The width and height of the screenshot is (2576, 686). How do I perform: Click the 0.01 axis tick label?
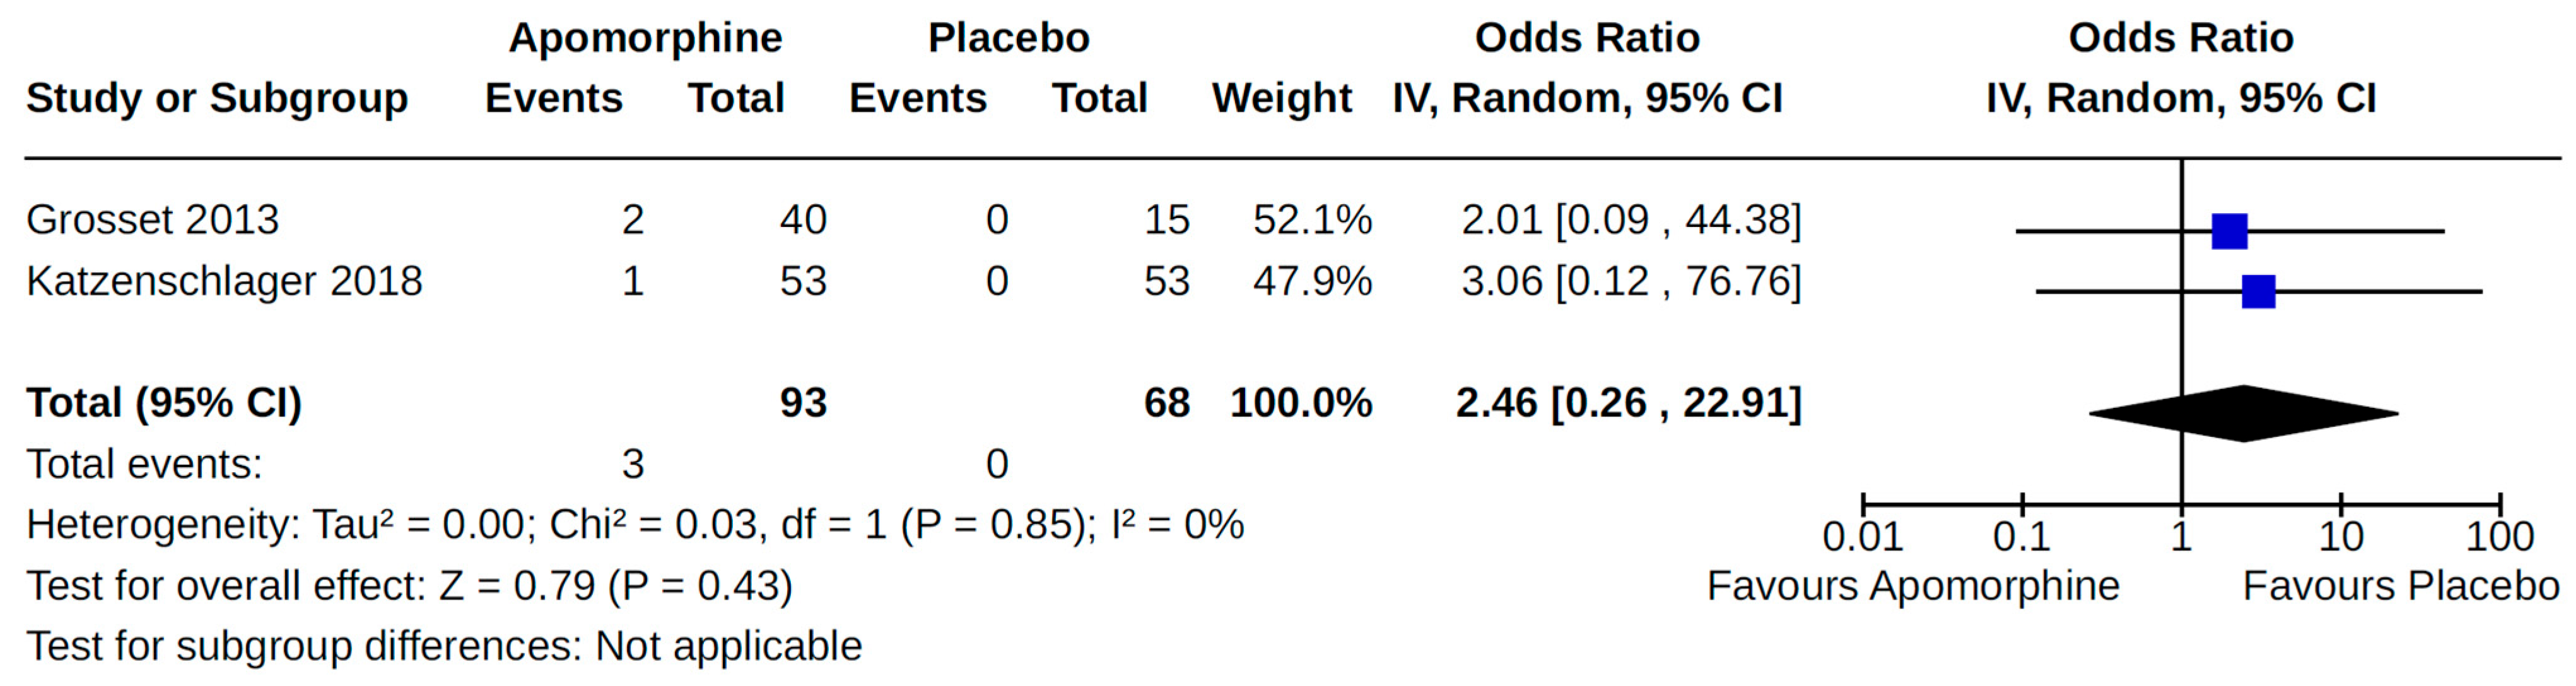pyautogui.click(x=1862, y=537)
